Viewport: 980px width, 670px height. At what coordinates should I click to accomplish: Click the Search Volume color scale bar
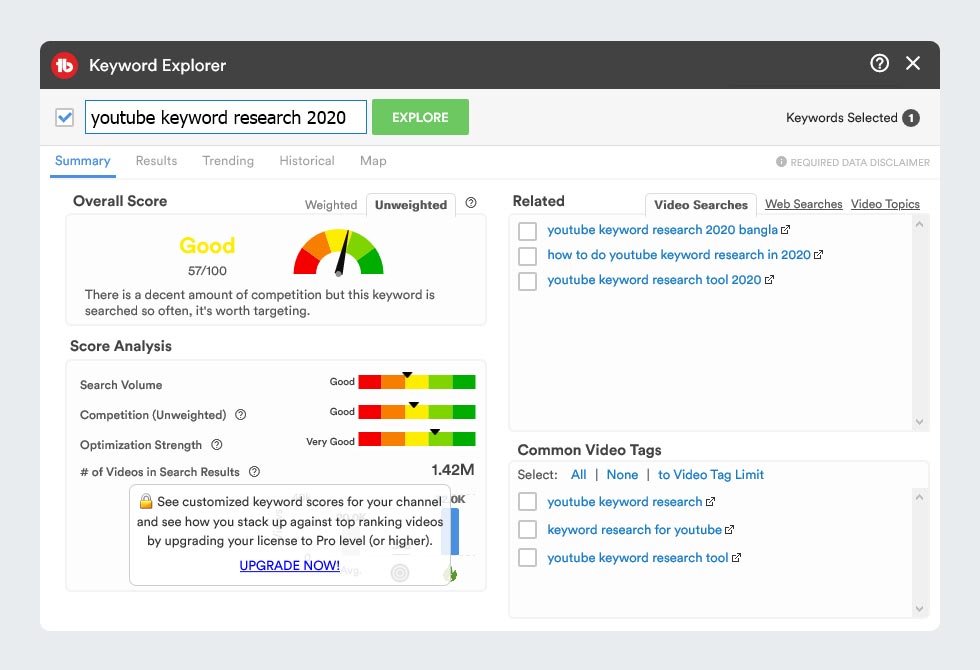417,382
